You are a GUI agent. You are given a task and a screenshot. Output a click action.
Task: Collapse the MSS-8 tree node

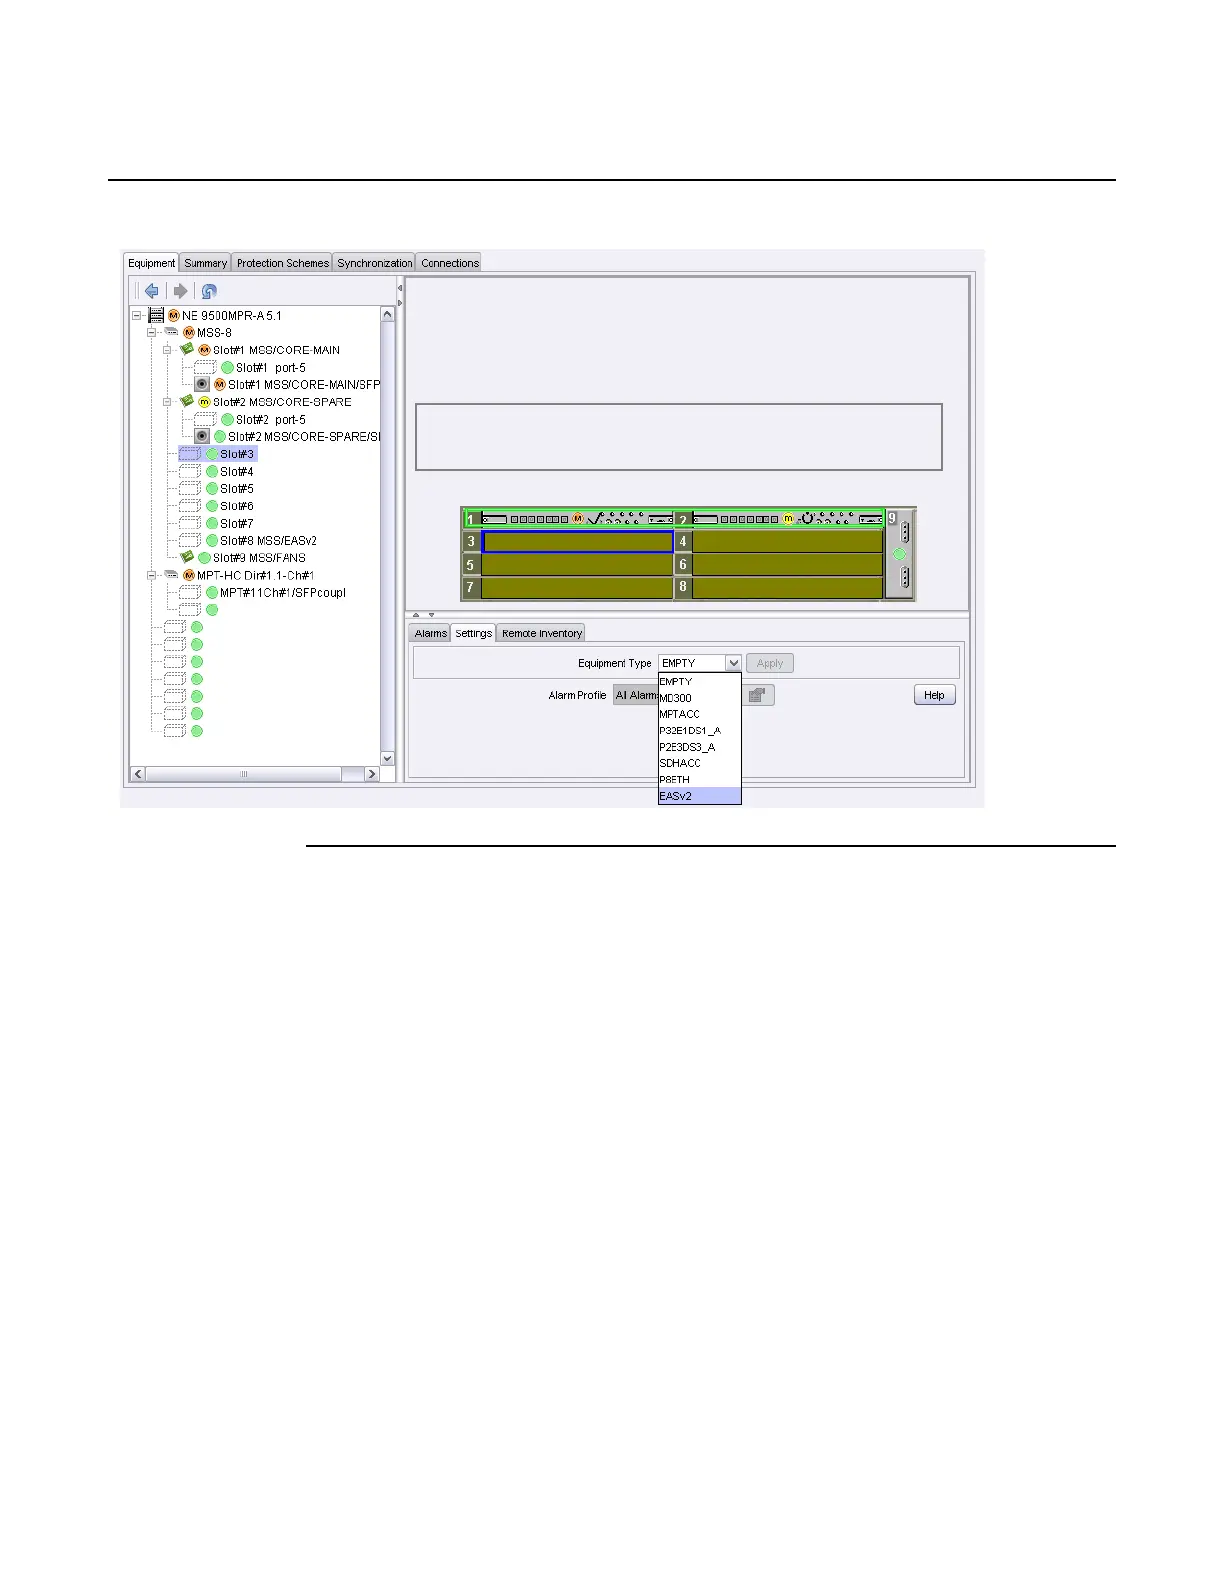pos(152,332)
